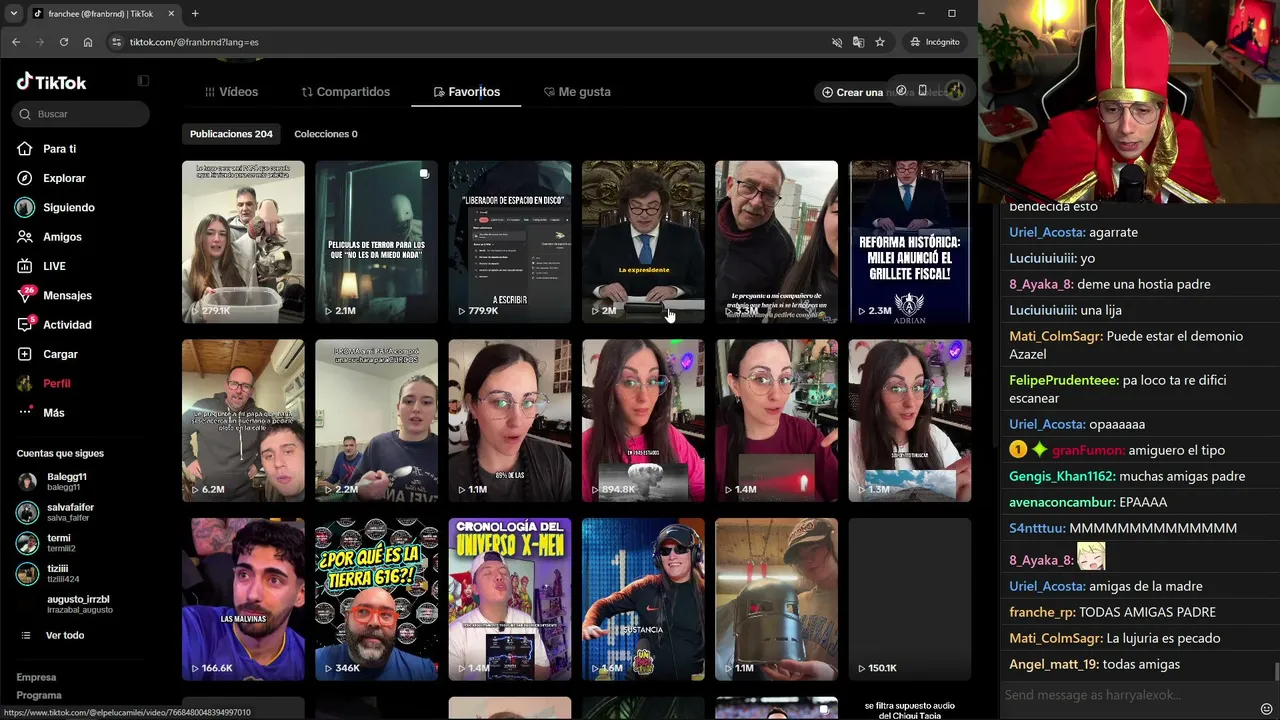This screenshot has height=720, width=1280.
Task: Open the 'Las Malvinas' video thumbnail
Action: 243,599
